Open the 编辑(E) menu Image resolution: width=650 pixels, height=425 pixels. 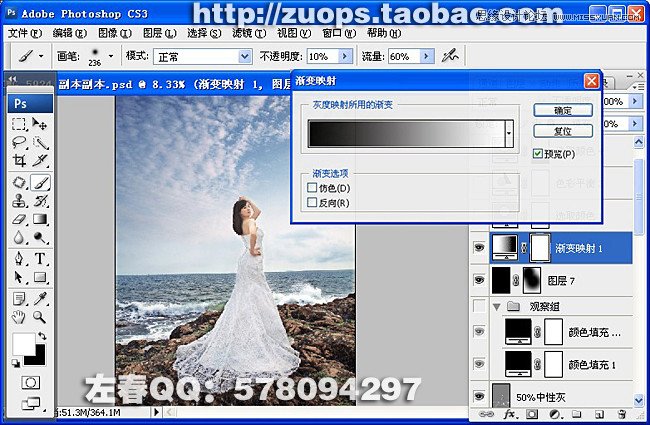pyautogui.click(x=70, y=33)
